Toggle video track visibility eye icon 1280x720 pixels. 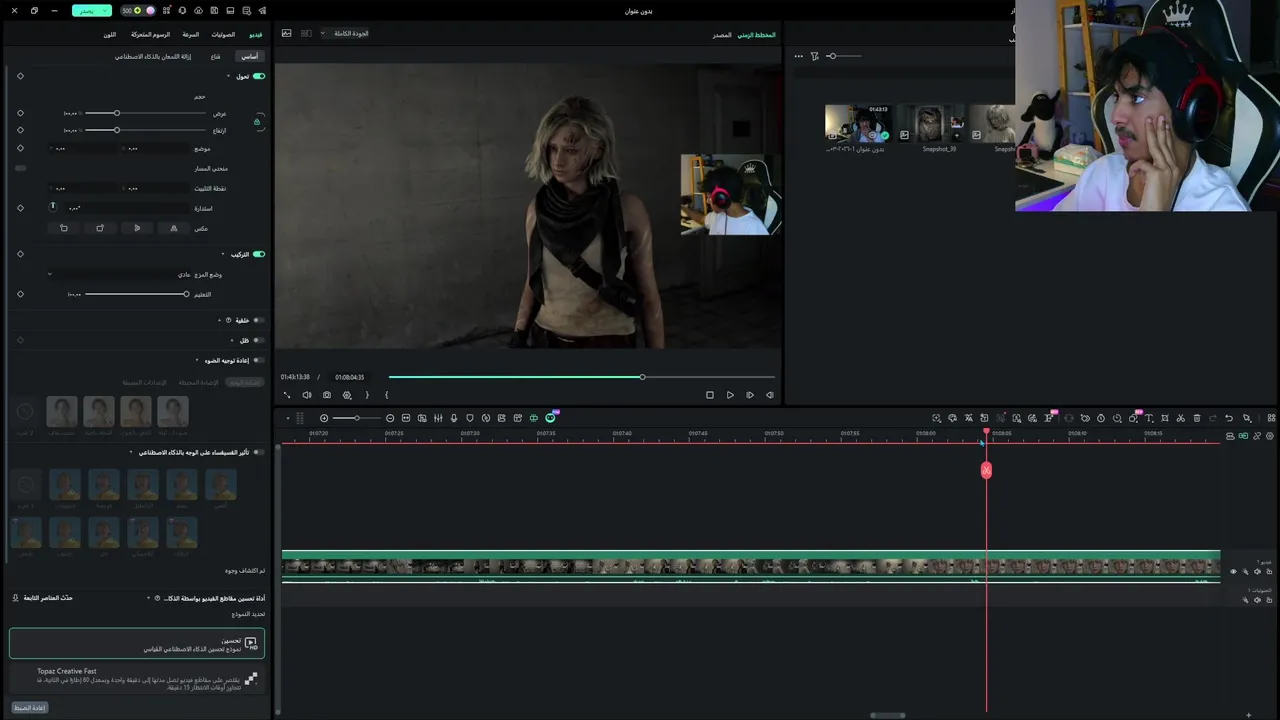(1233, 572)
